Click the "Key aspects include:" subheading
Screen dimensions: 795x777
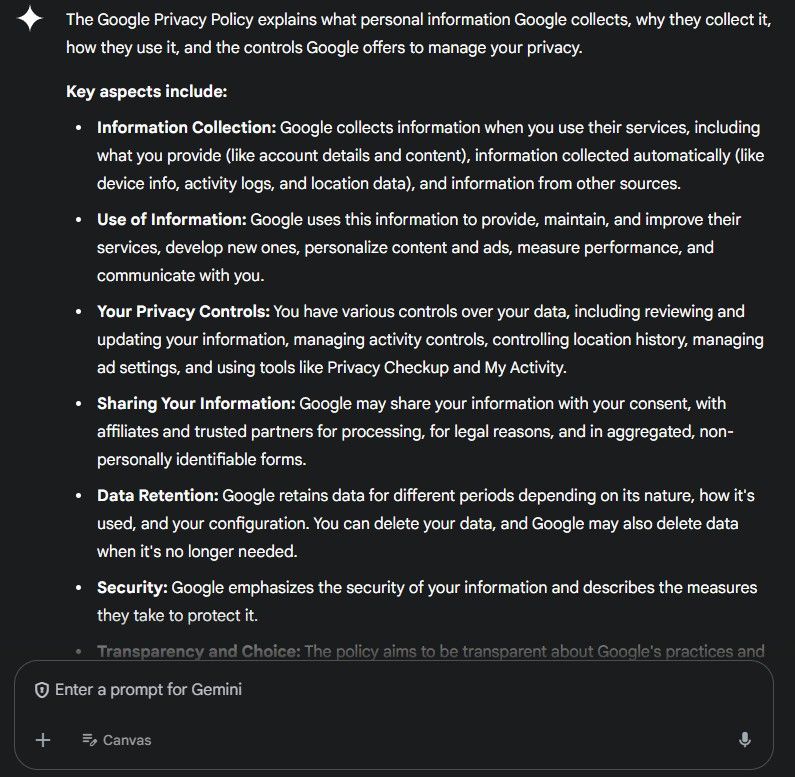(146, 92)
